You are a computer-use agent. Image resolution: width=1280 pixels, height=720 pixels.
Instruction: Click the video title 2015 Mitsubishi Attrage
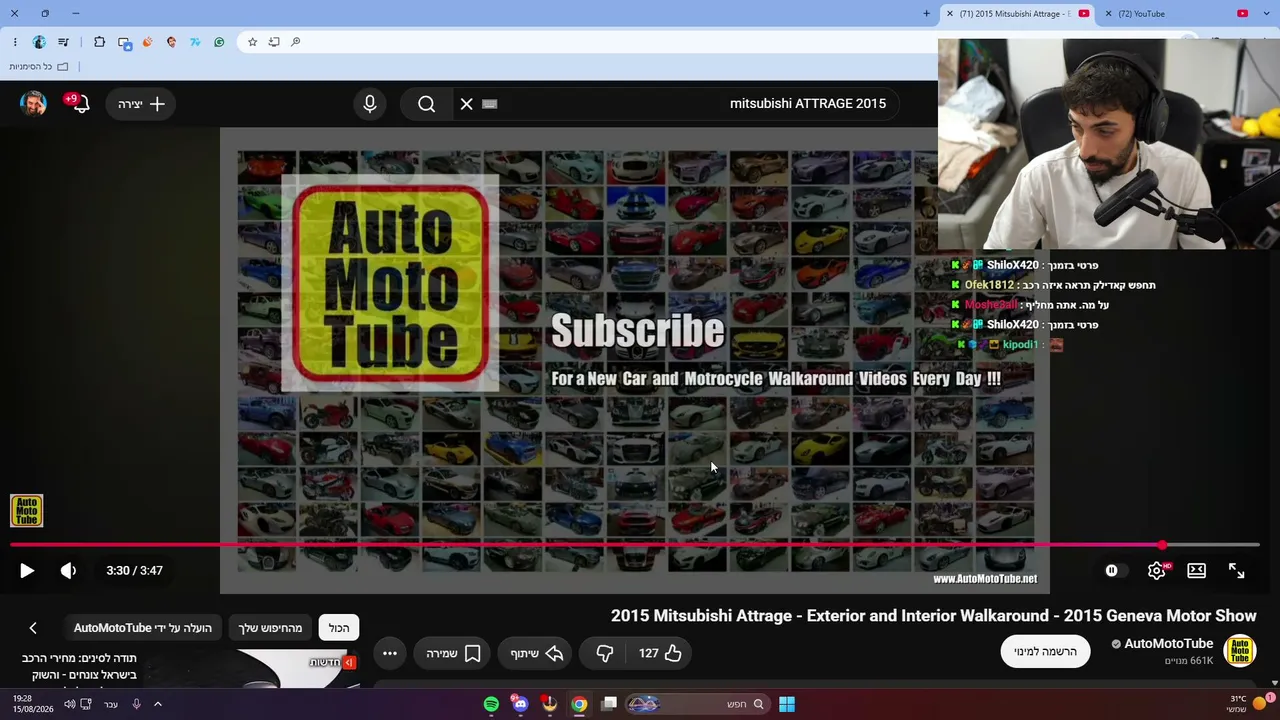tap(933, 616)
